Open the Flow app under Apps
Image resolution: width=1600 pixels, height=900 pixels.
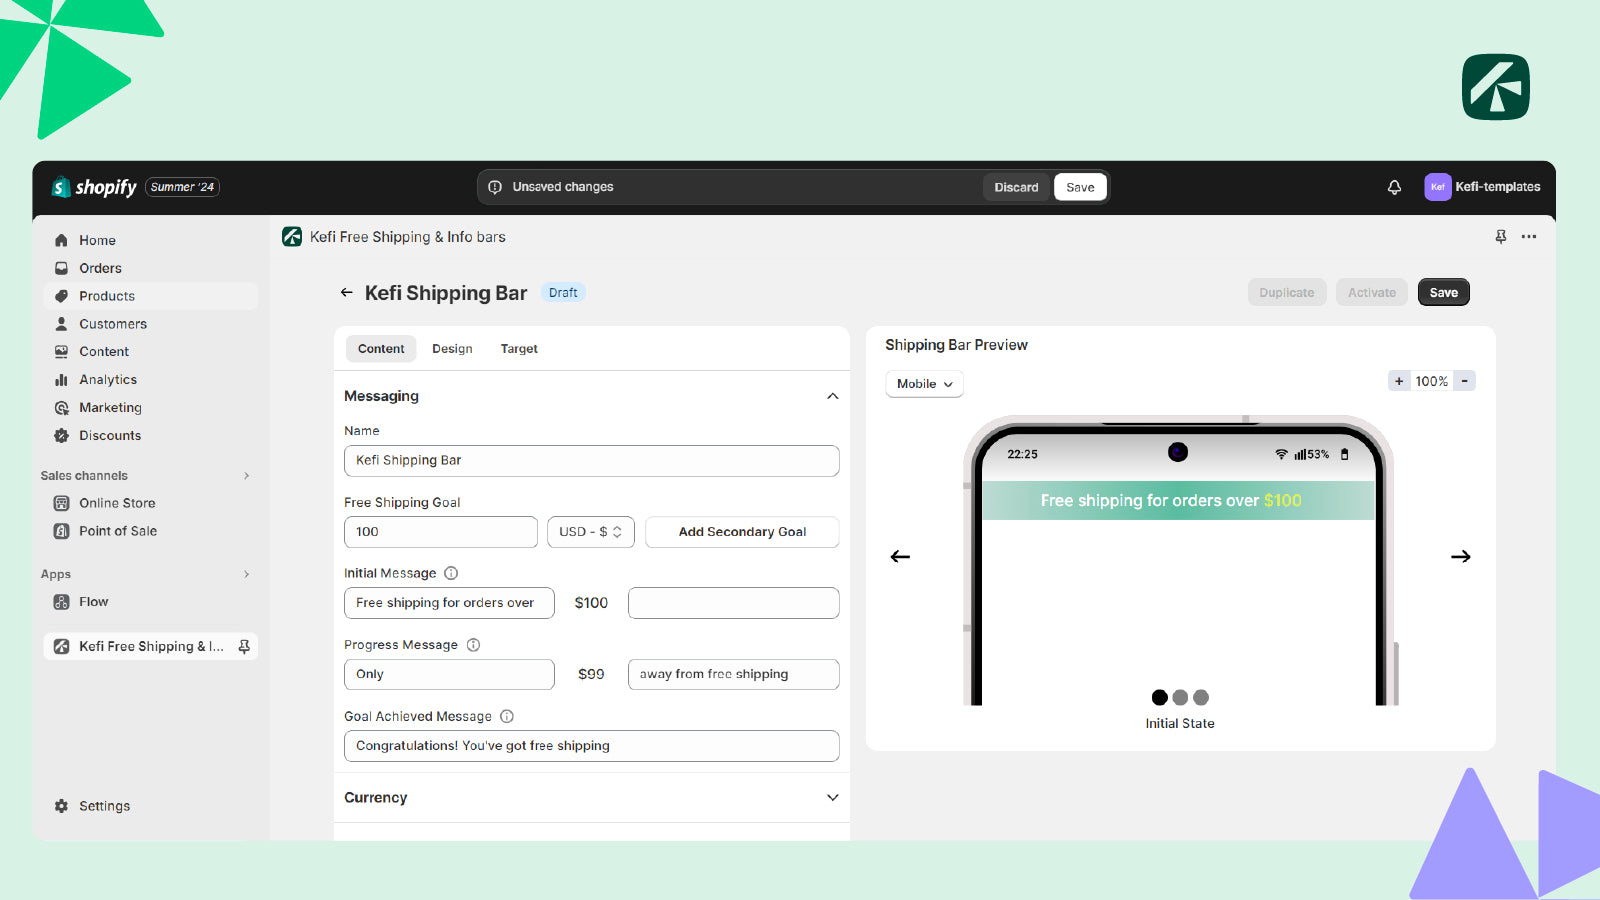93,601
